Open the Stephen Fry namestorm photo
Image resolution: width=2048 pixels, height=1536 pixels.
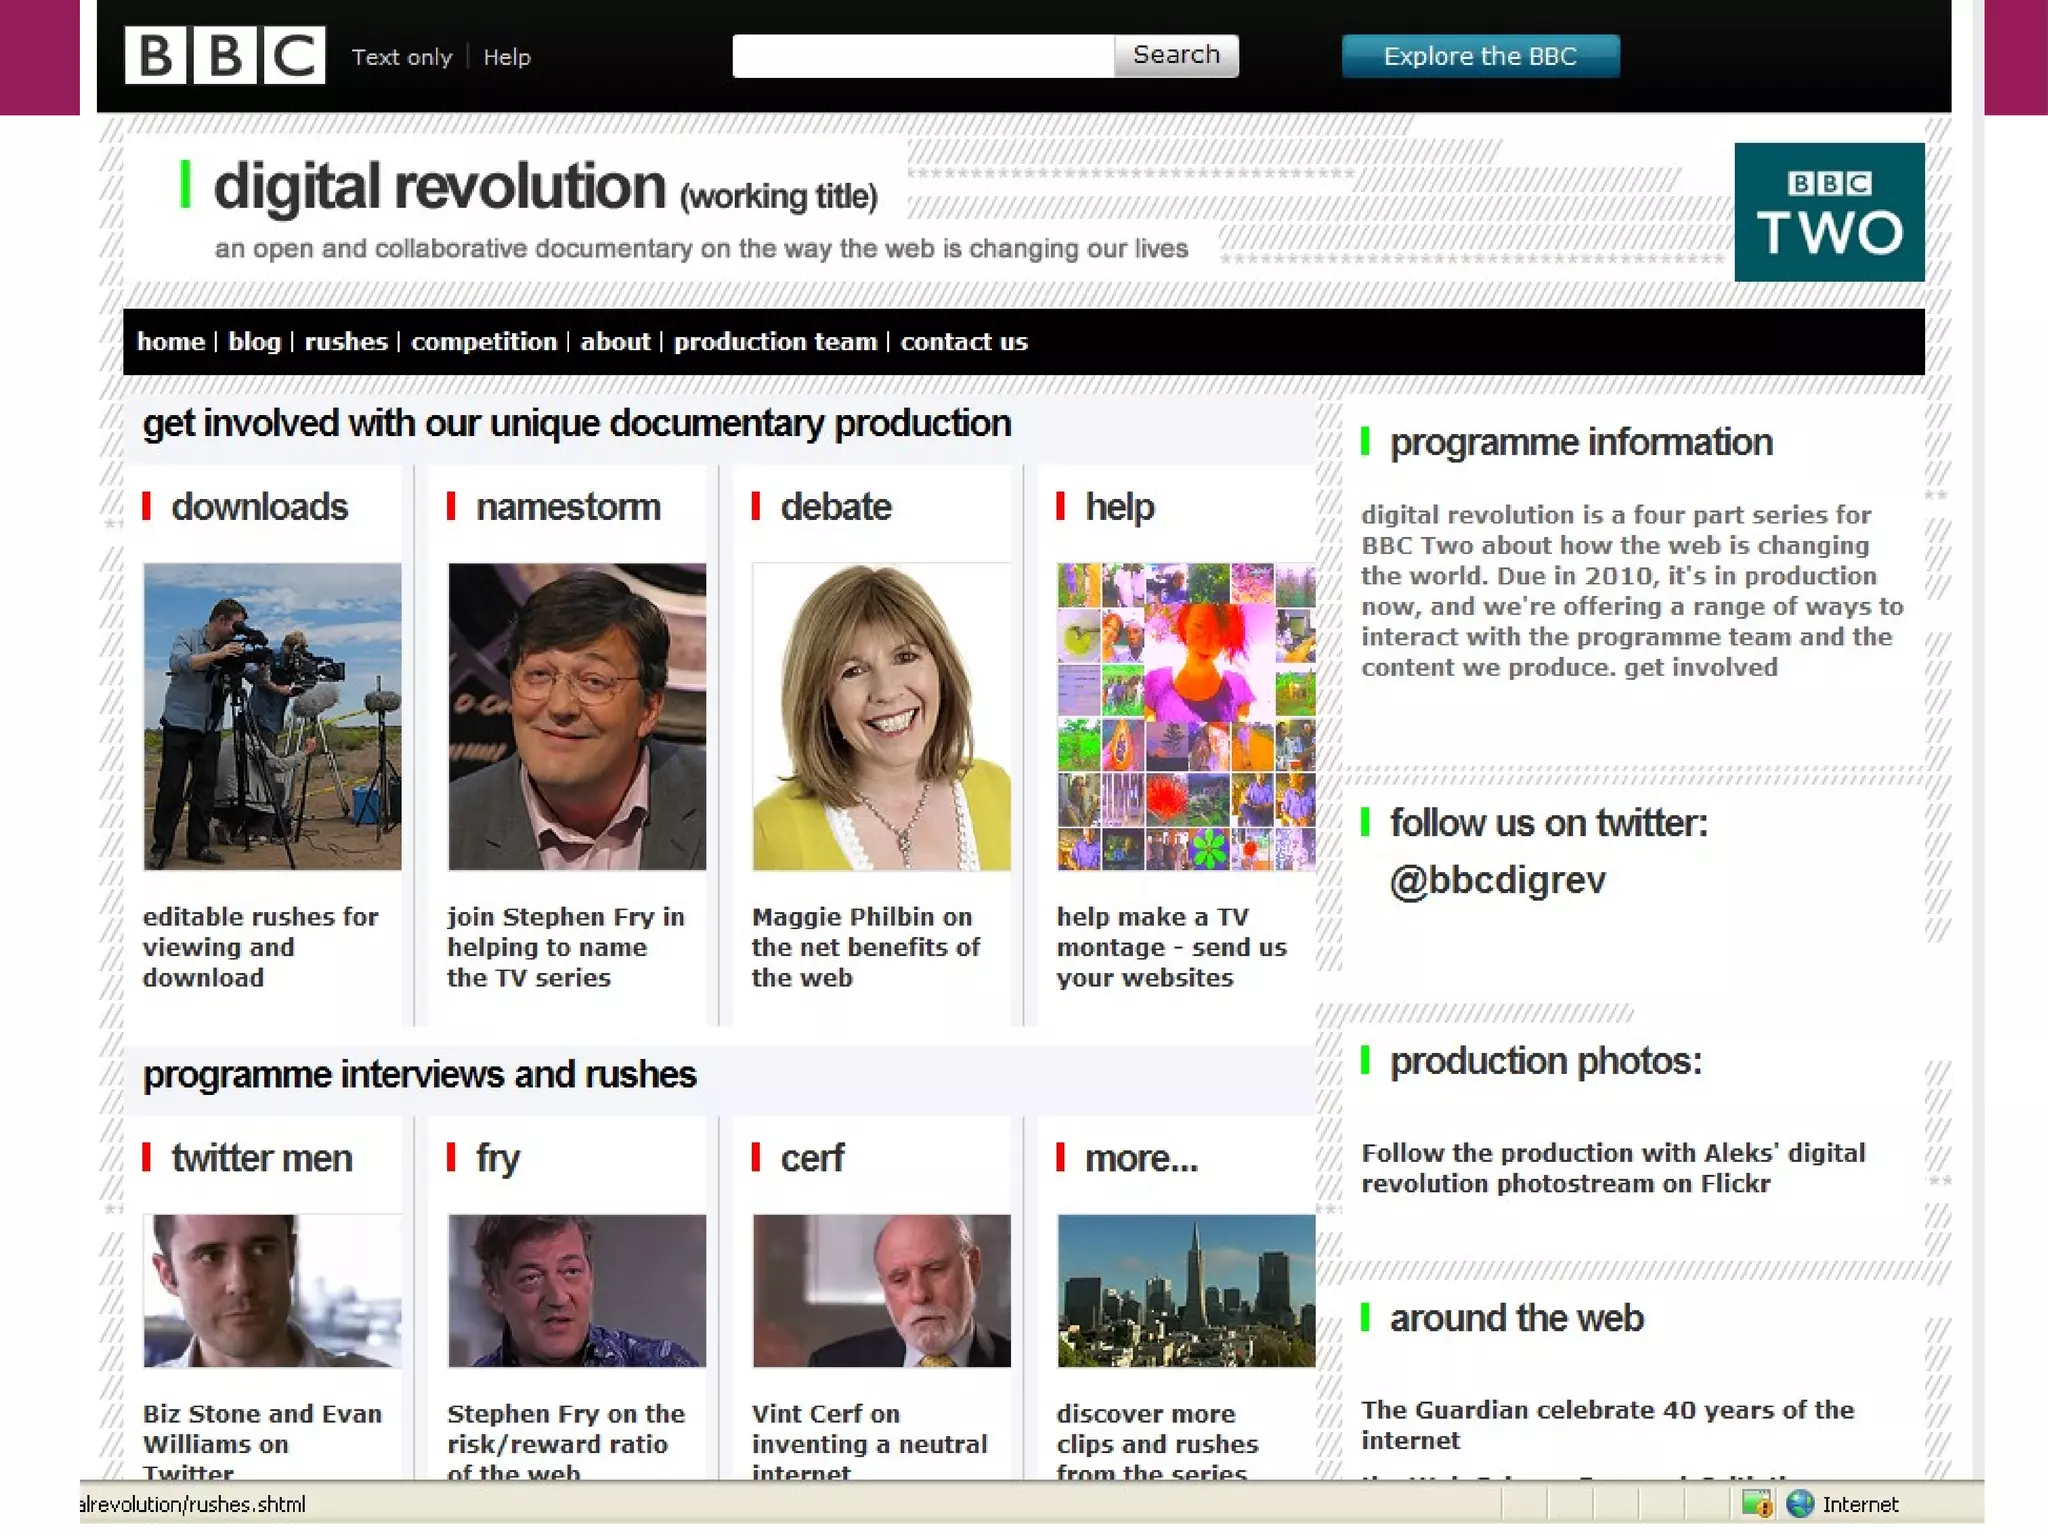(x=576, y=716)
